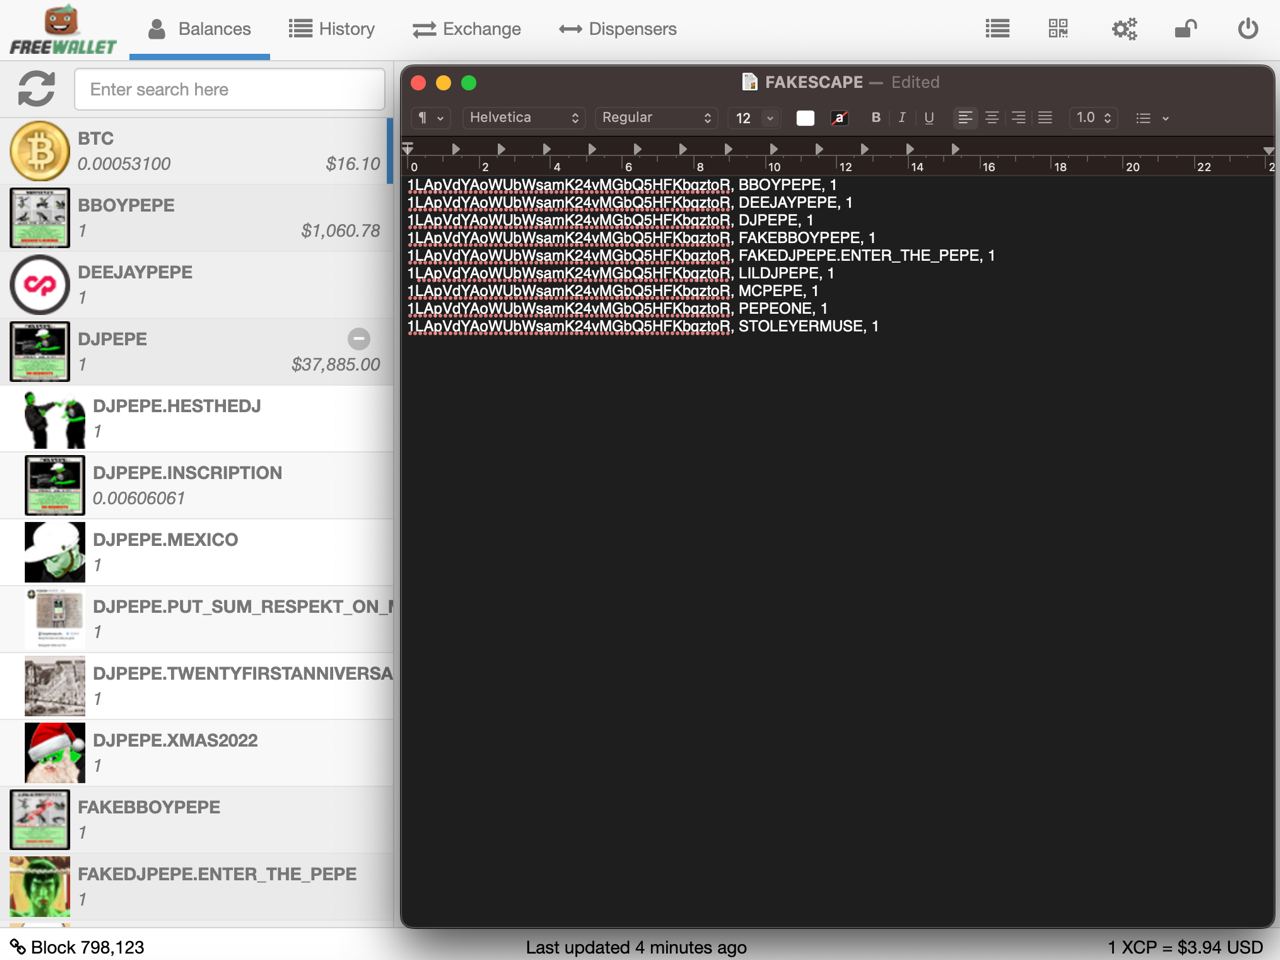This screenshot has width=1280, height=960.
Task: Open the Dispensers tab
Action: tap(617, 29)
